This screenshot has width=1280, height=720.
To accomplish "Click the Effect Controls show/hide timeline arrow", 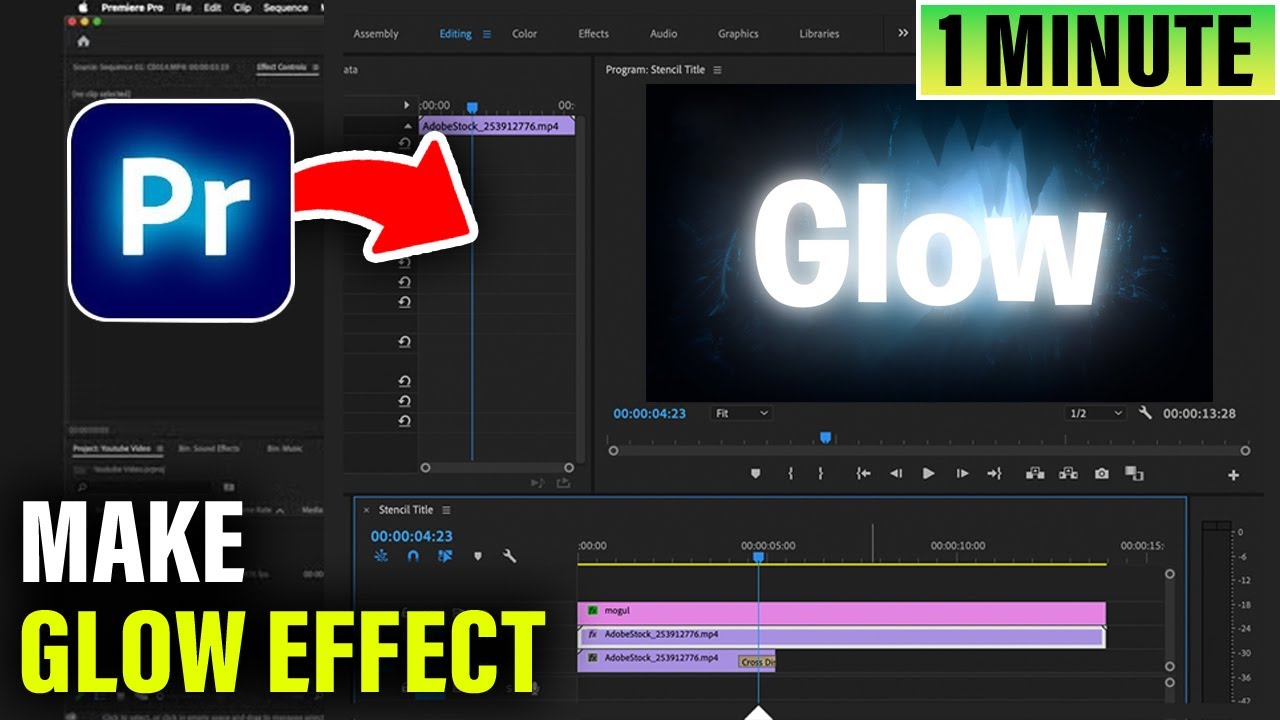I will 406,105.
